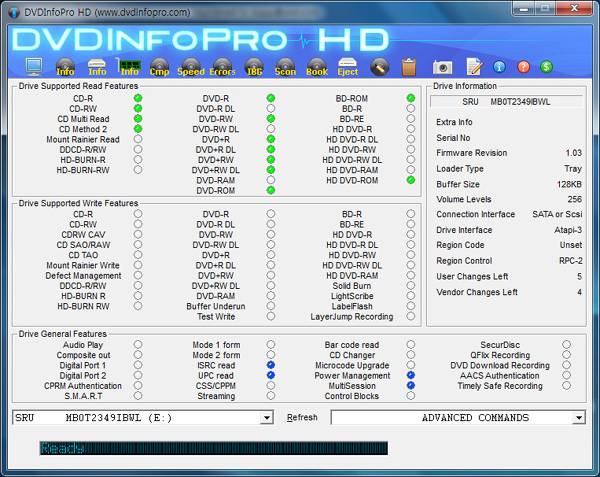Click the Refresh button
The width and height of the screenshot is (600, 477).
(x=302, y=417)
